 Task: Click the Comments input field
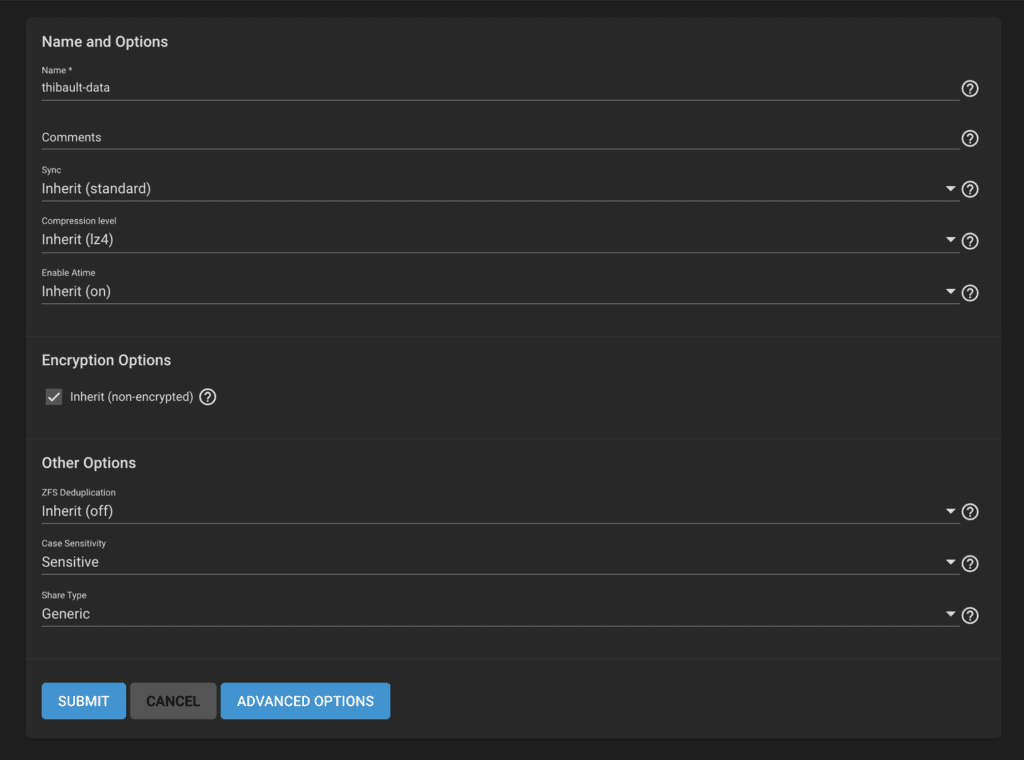(x=500, y=138)
